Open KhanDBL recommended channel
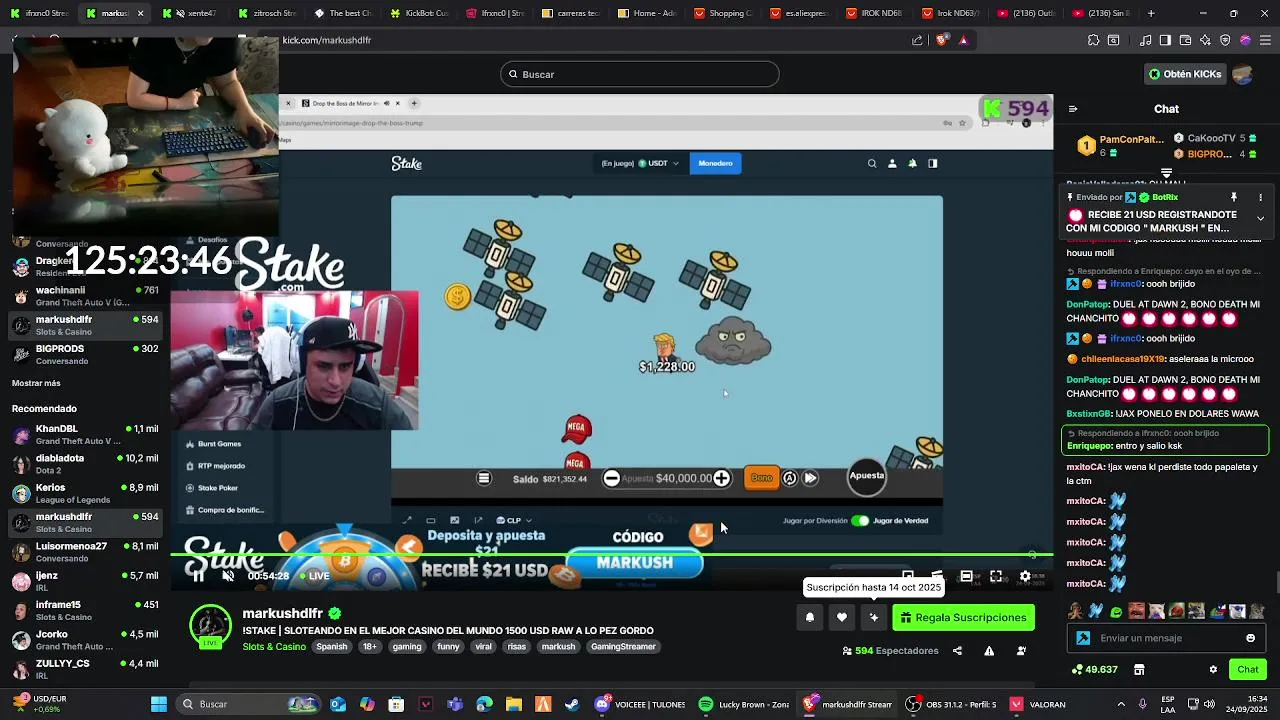The height and width of the screenshot is (720, 1280). [84, 434]
